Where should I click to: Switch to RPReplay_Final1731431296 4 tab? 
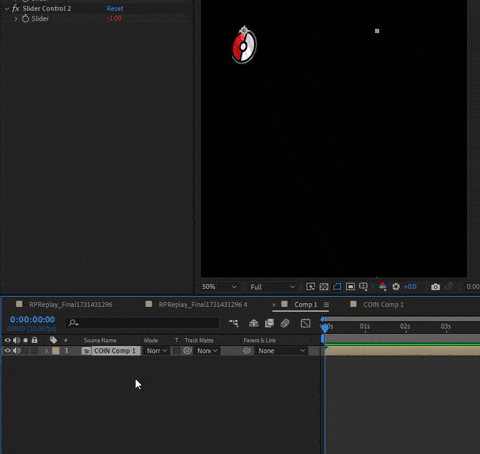pos(203,304)
